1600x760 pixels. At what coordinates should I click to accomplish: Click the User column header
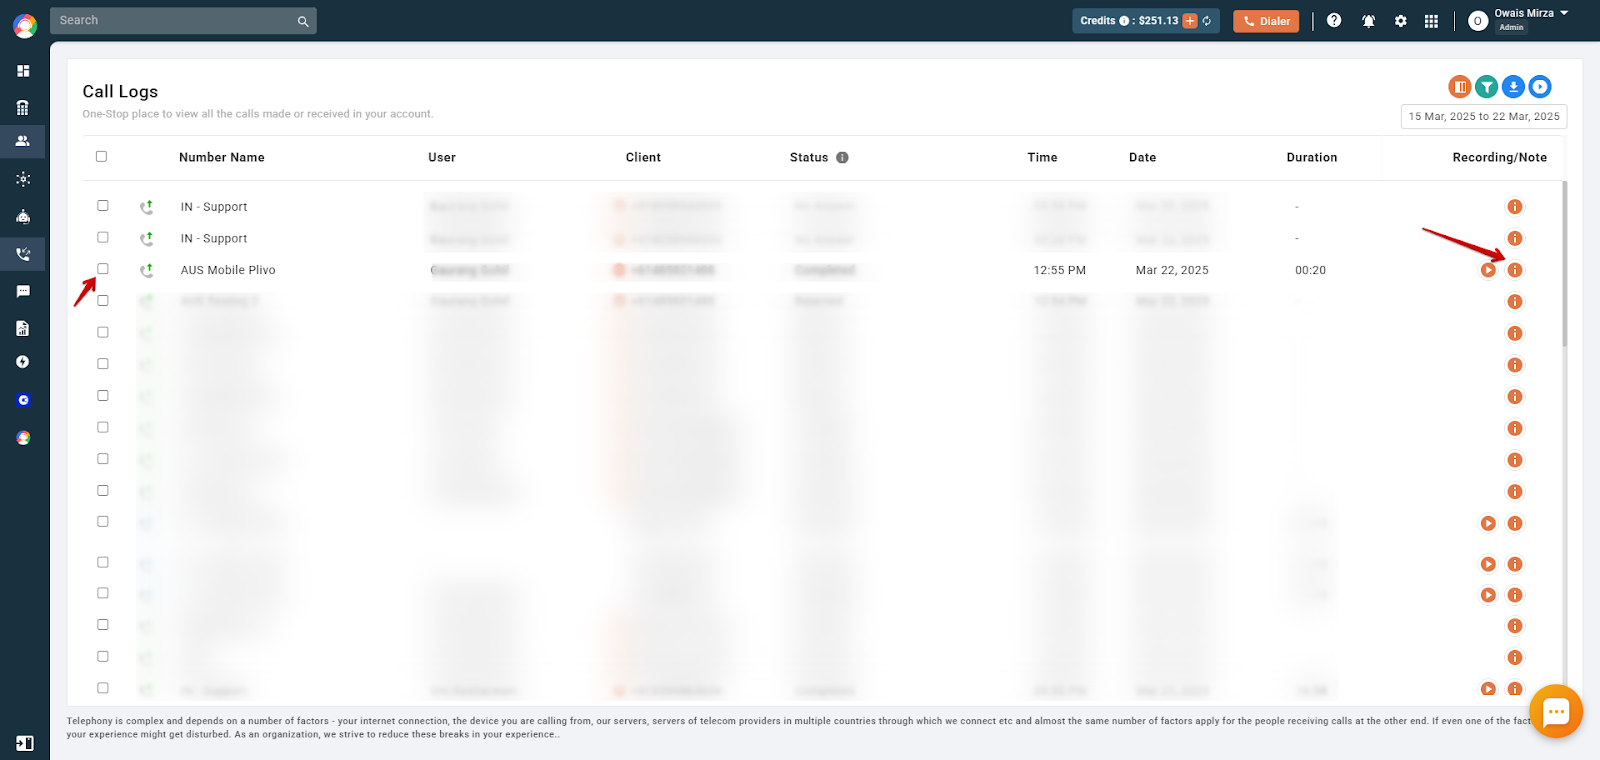click(x=442, y=158)
